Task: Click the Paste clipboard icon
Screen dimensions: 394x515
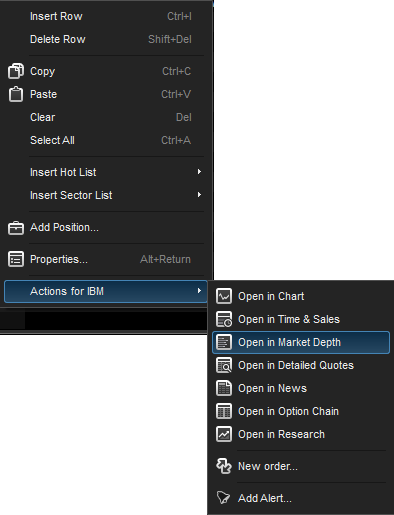Action: tap(16, 94)
